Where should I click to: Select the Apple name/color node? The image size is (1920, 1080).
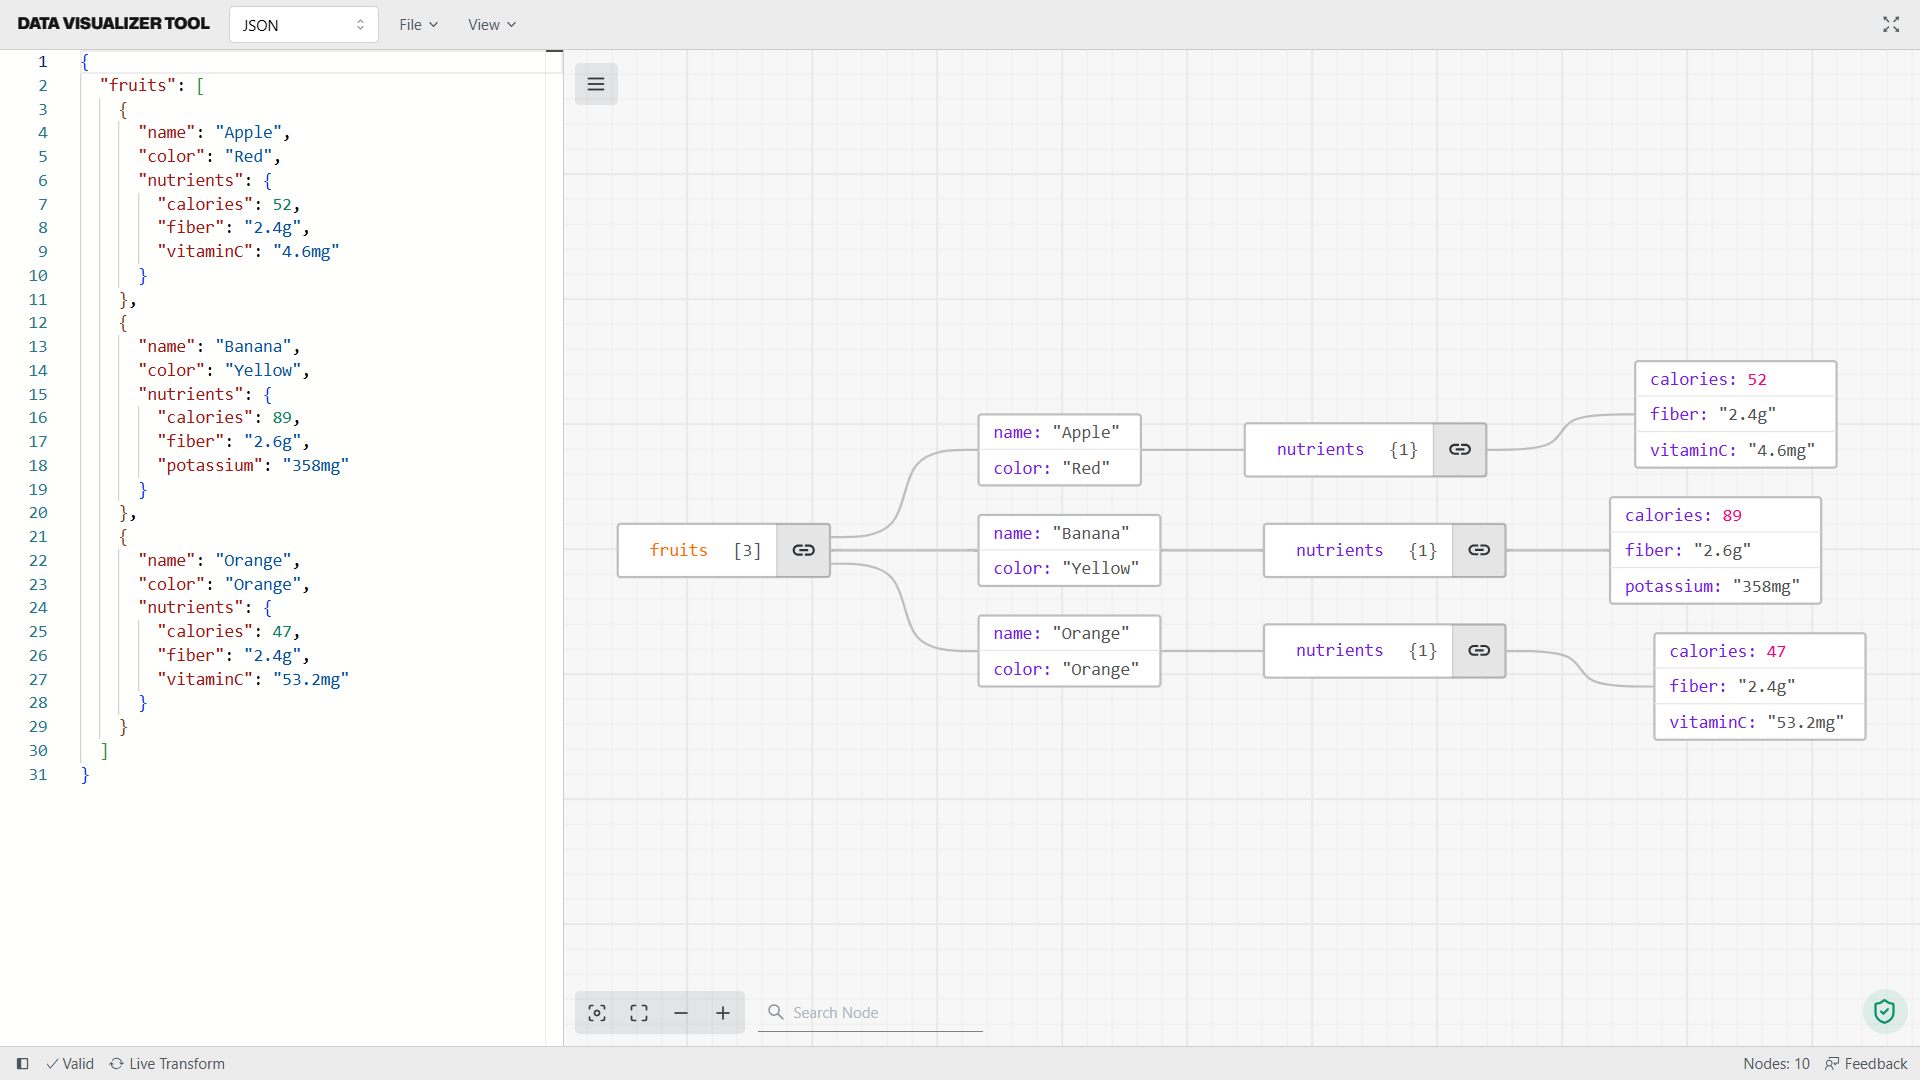coord(1059,450)
